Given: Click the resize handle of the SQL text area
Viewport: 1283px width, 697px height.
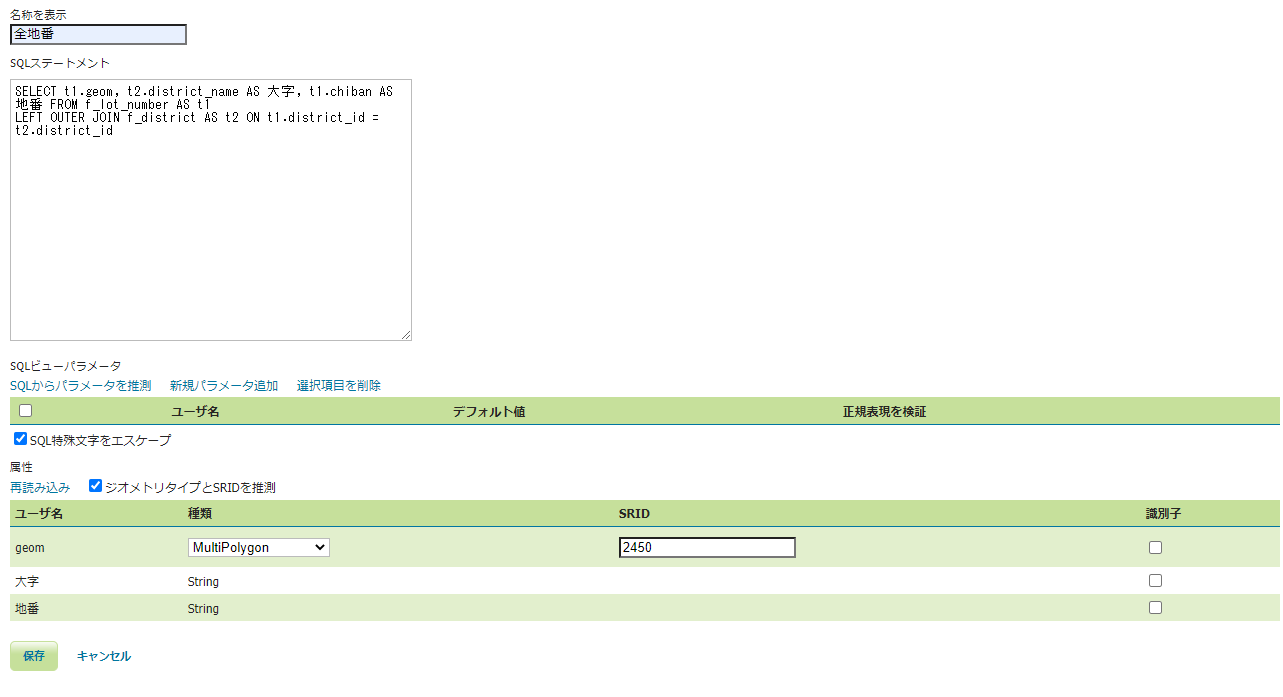Looking at the screenshot, I should coord(406,335).
